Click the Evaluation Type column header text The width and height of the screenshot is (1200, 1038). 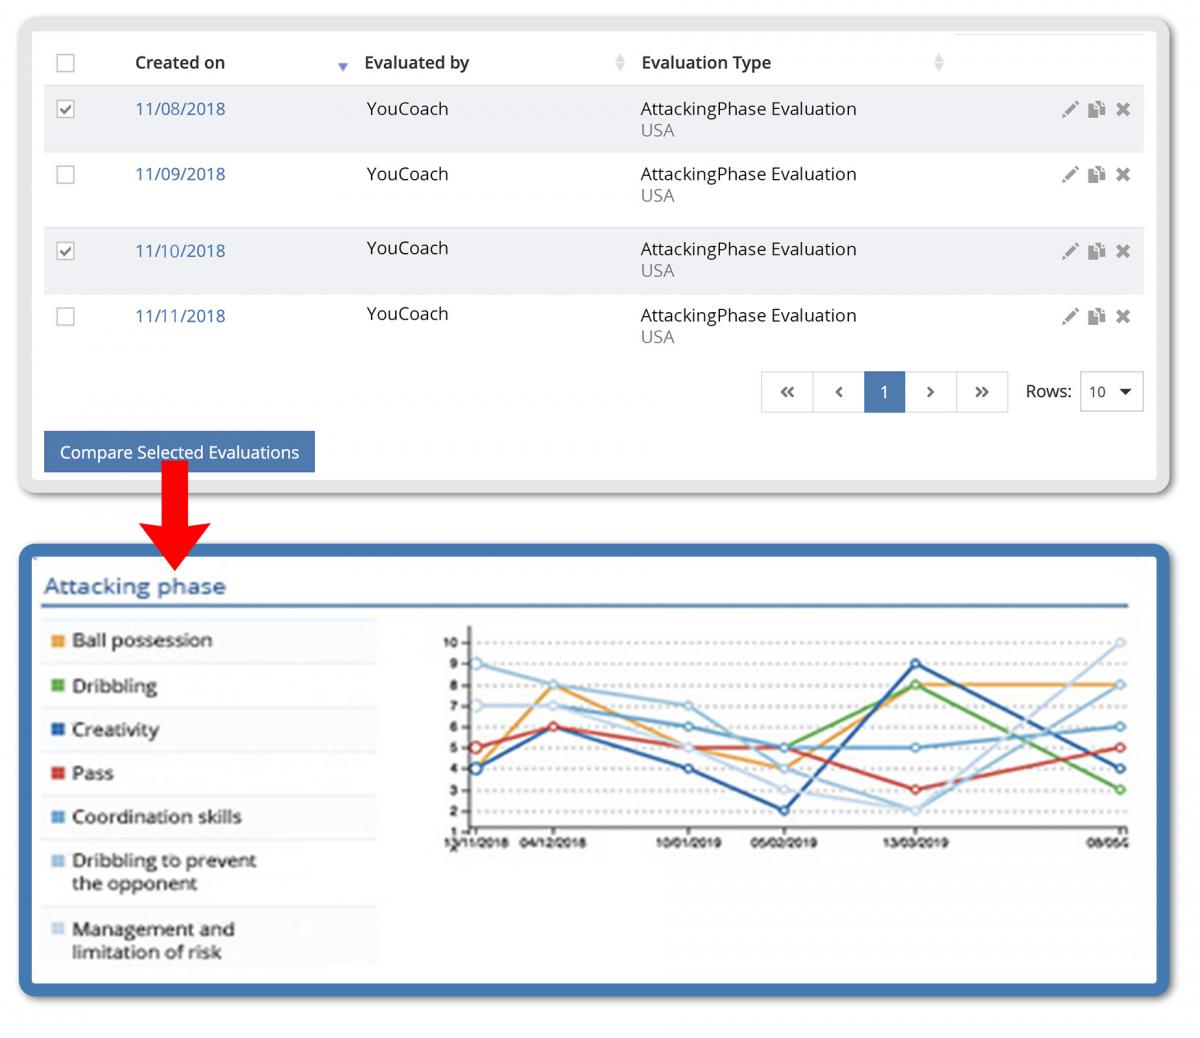[x=706, y=63]
